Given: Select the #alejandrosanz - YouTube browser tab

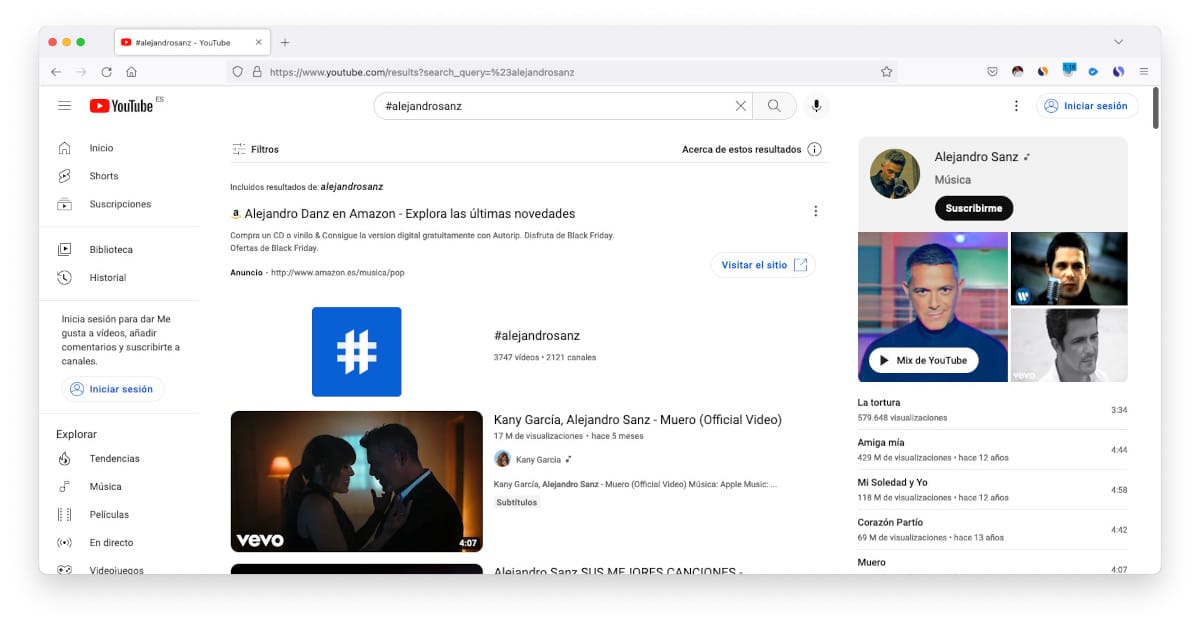Looking at the screenshot, I should pyautogui.click(x=192, y=43).
